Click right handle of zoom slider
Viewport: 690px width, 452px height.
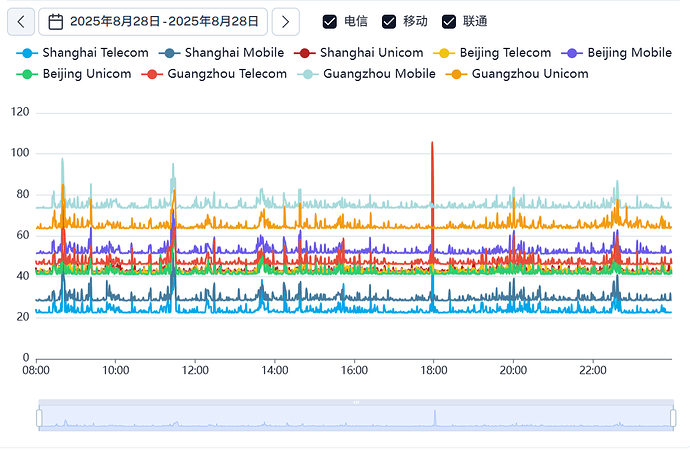[x=673, y=418]
